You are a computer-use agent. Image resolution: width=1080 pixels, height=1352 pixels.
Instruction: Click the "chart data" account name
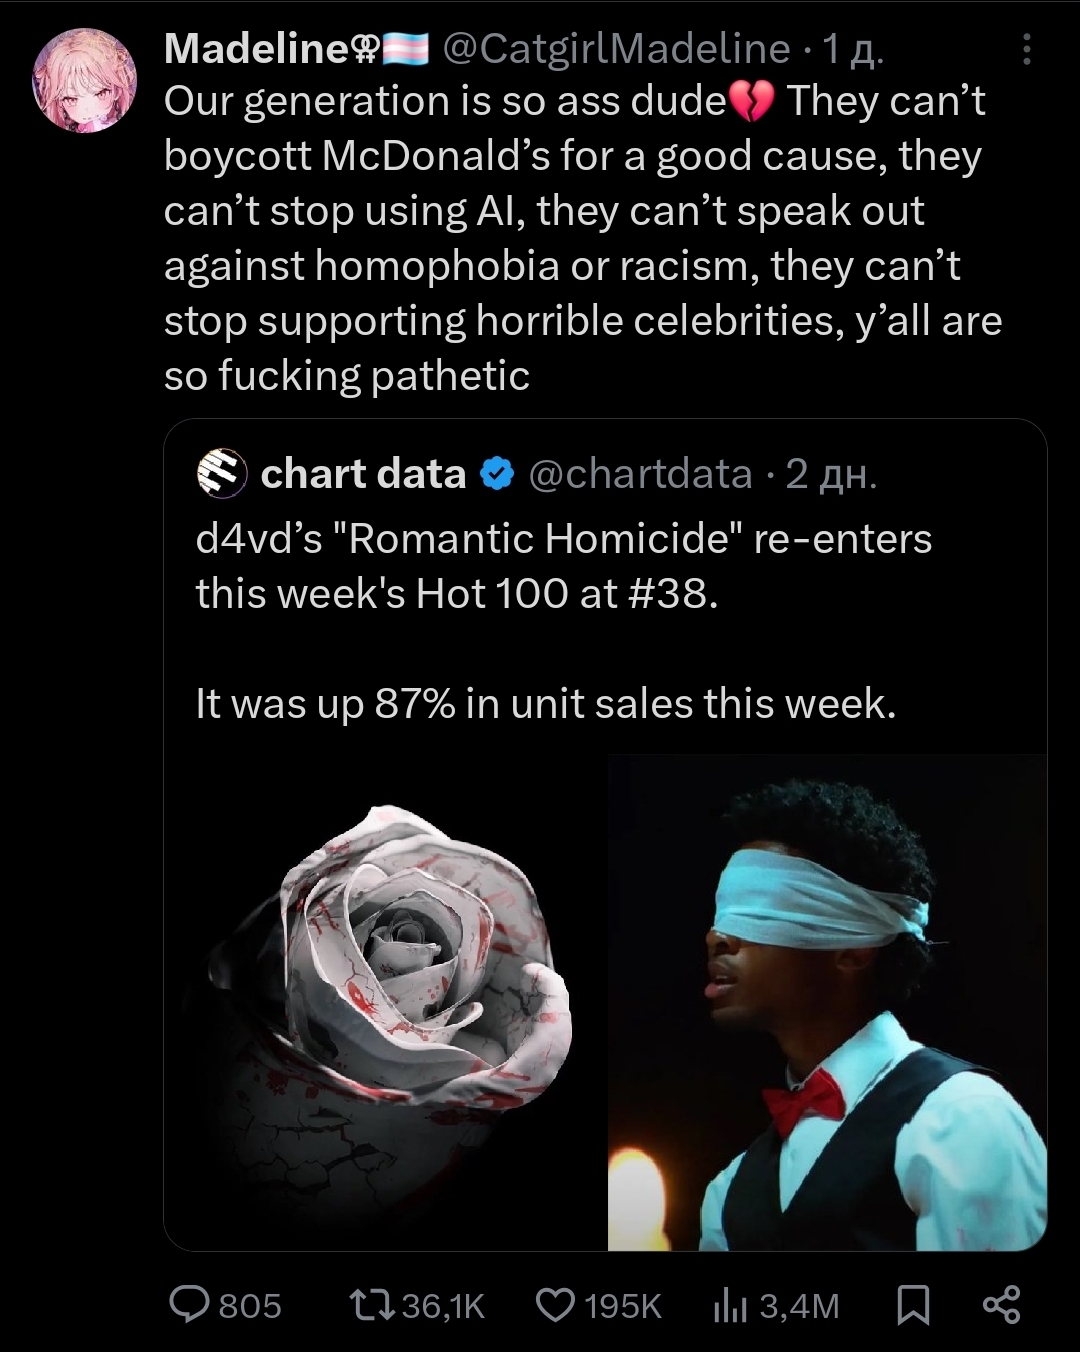click(363, 474)
